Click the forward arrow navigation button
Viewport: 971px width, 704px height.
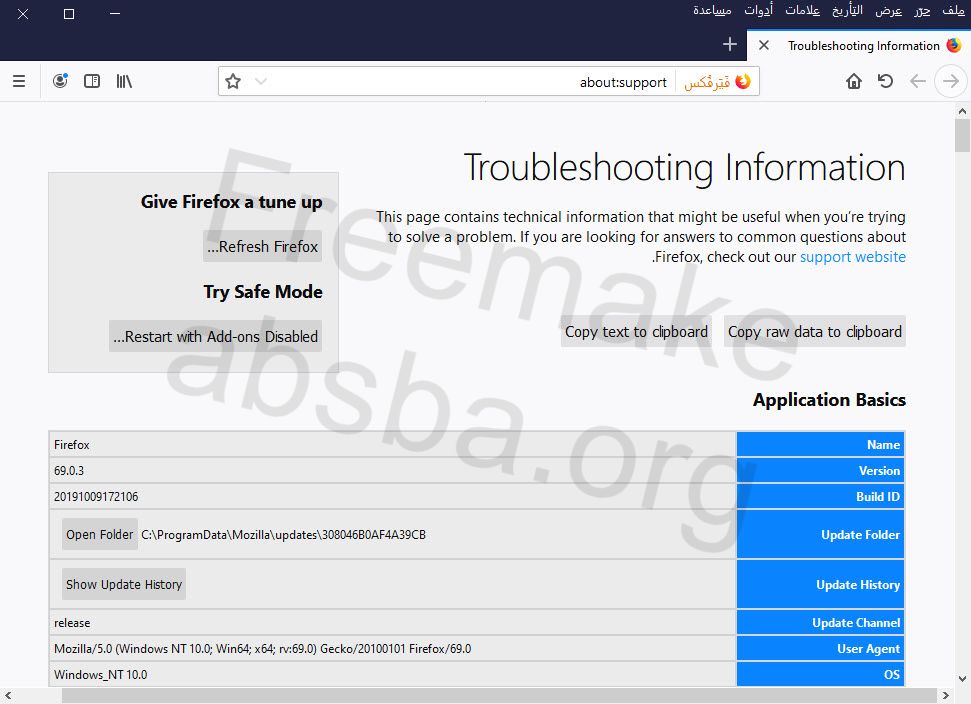point(951,81)
